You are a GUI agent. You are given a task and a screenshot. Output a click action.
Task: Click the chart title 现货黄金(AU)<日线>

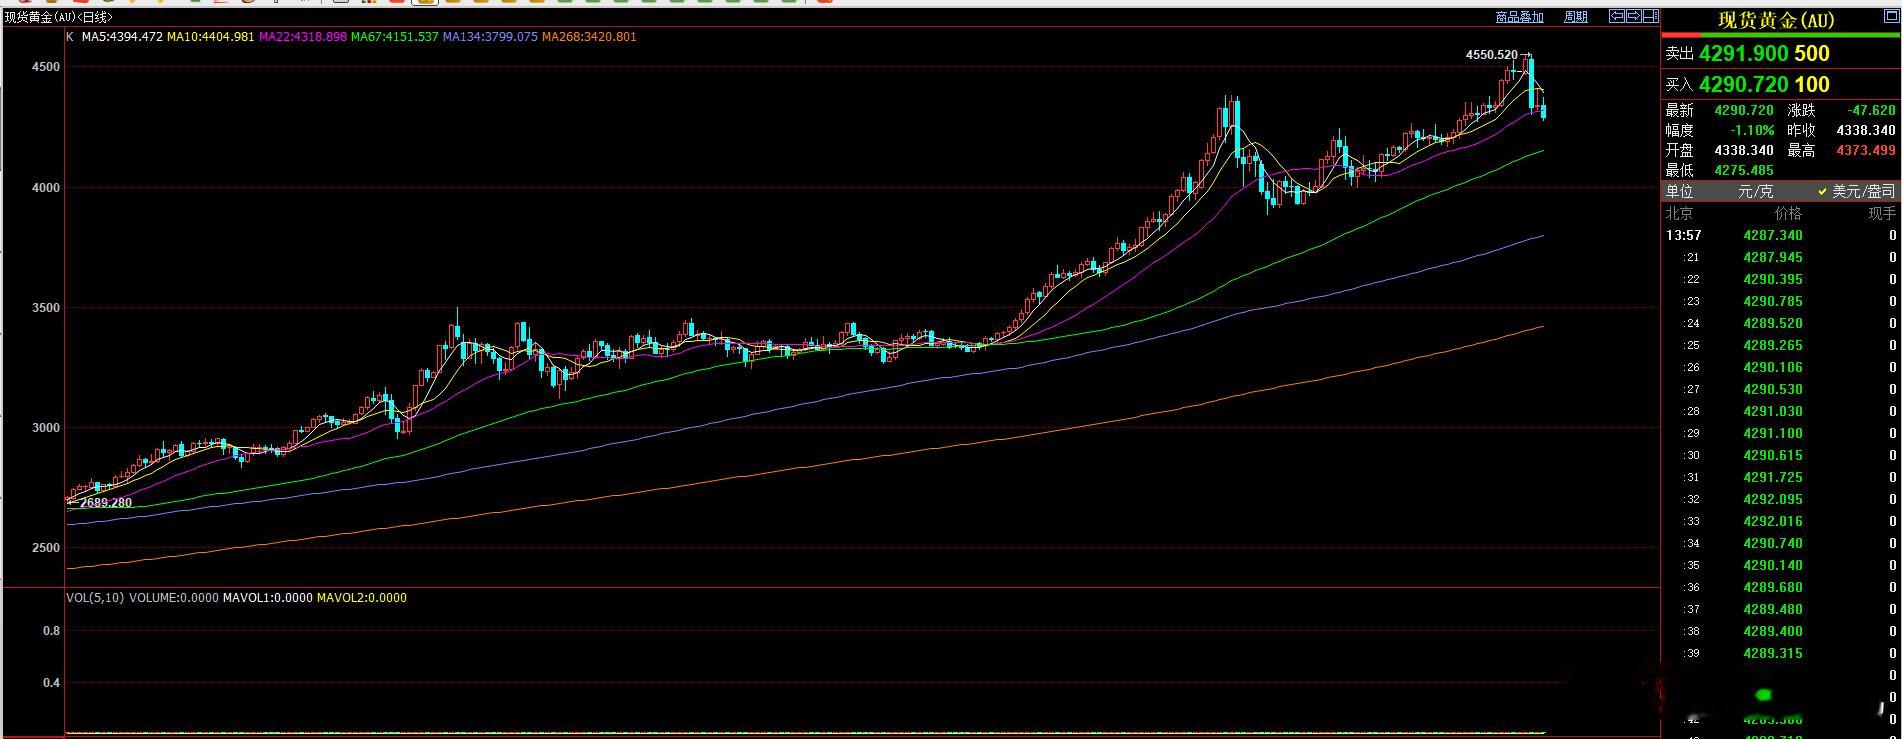59,17
